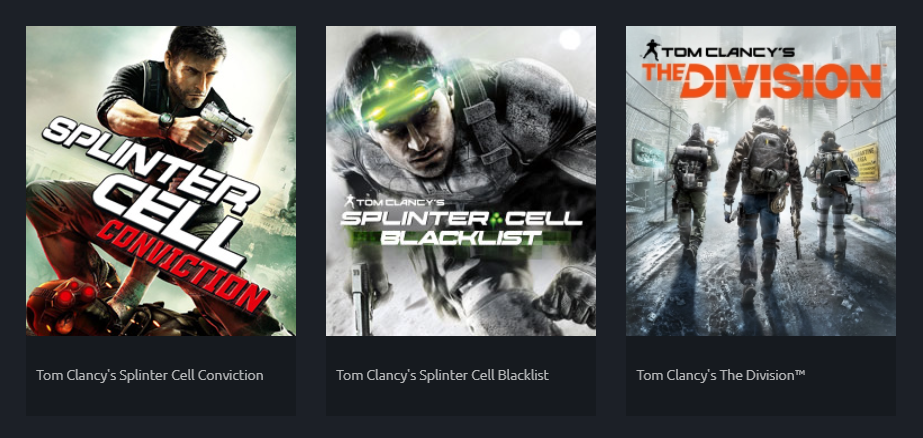
Task: Click the small silhouette icon beside Blacklist's Tom Clancy's
Action: pos(349,201)
